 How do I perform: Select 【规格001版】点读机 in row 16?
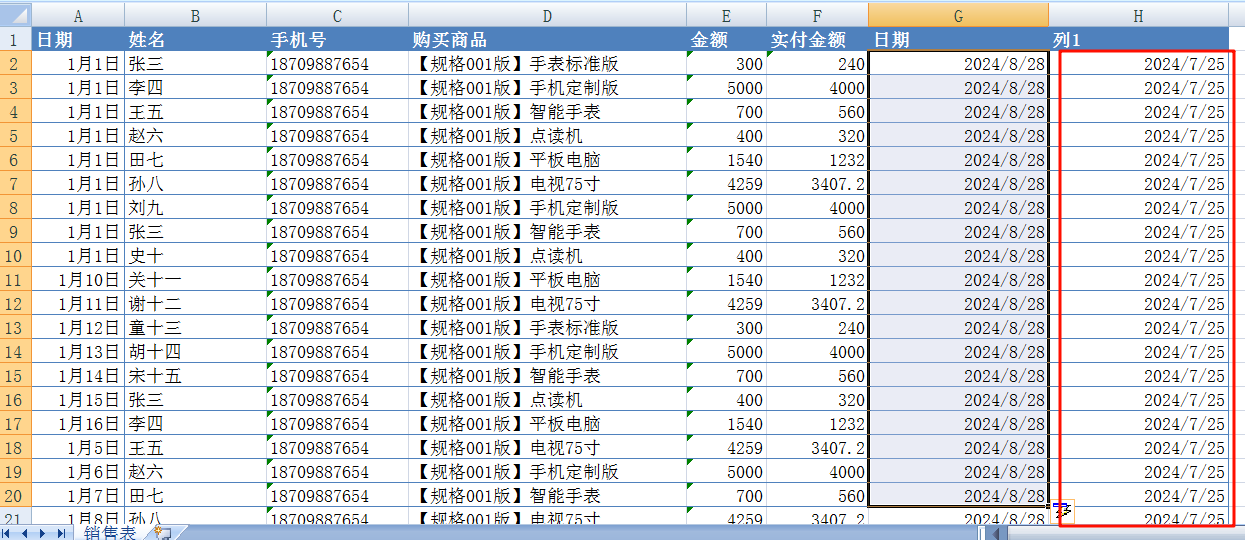click(x=547, y=400)
